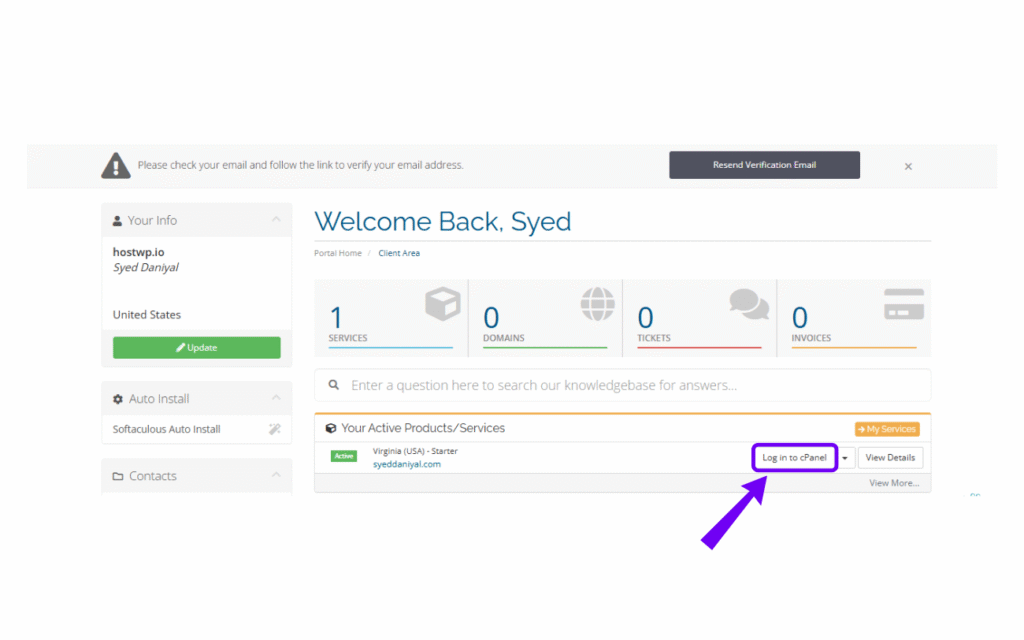The height and width of the screenshot is (640, 1024).
Task: Click the Your Info user icon
Action: point(116,219)
